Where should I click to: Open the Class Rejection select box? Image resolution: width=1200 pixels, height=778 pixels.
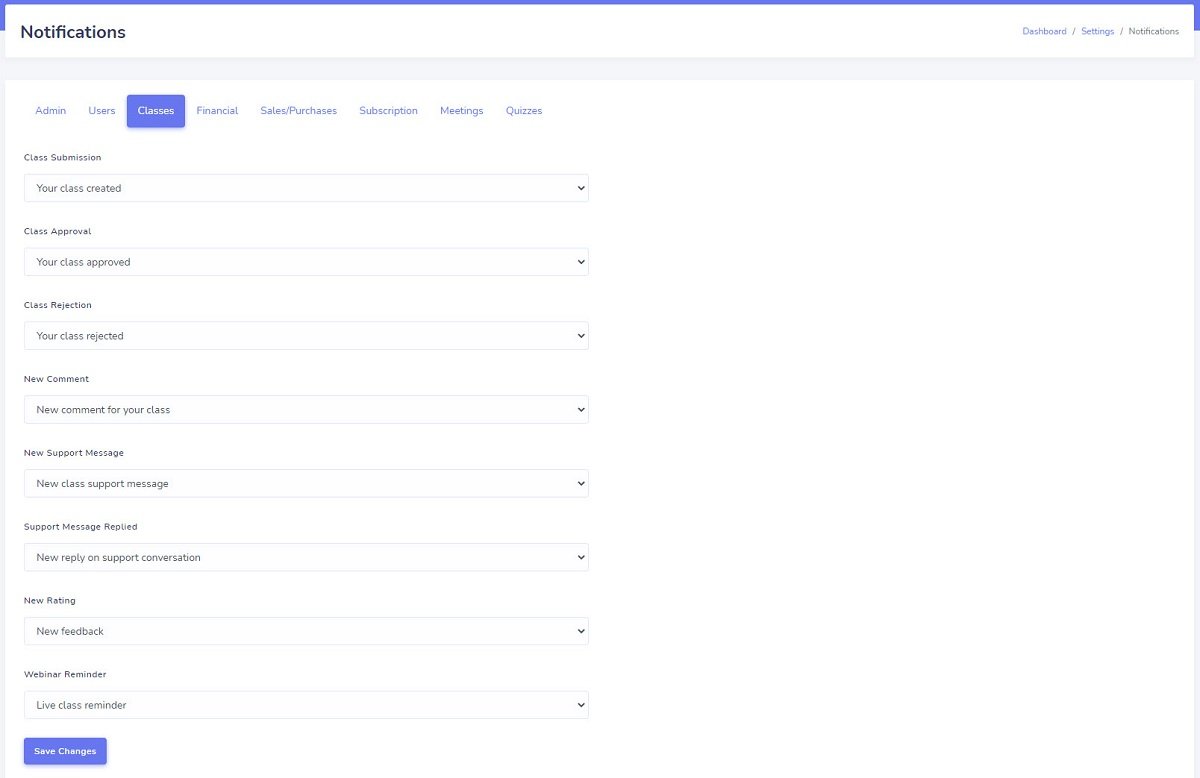306,336
